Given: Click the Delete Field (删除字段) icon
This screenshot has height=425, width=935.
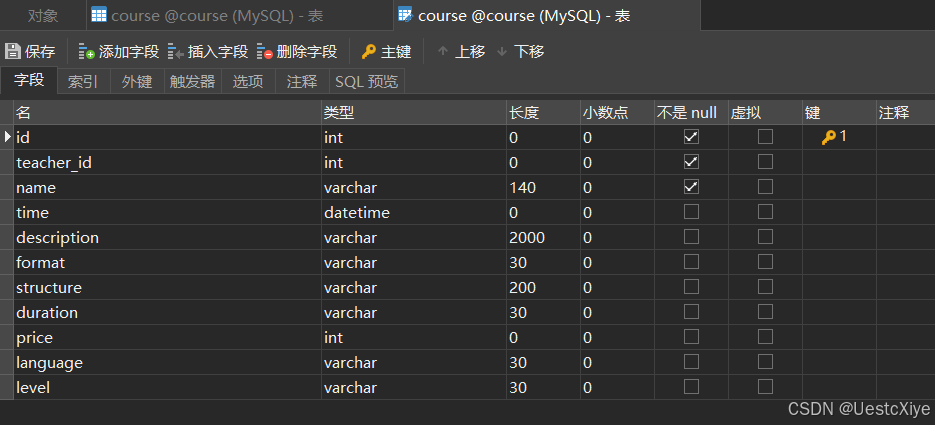Looking at the screenshot, I should pos(265,52).
